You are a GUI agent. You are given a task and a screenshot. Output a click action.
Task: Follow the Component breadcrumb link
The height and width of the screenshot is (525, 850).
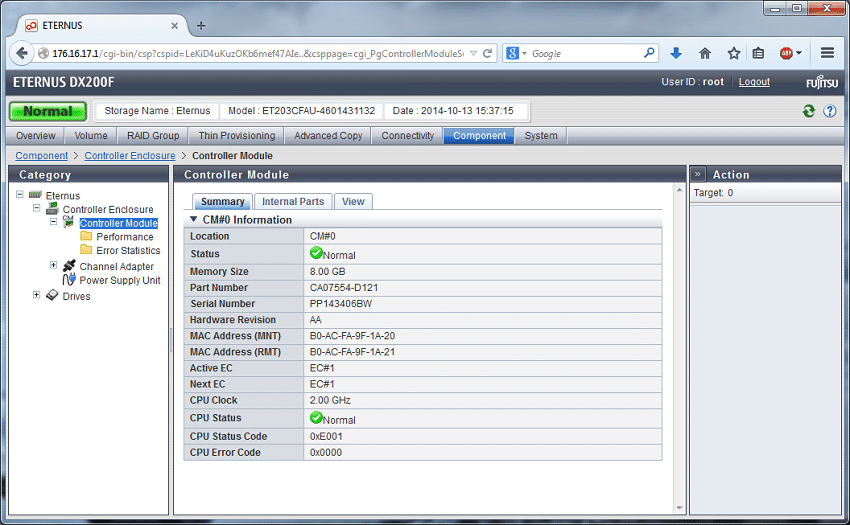[42, 156]
